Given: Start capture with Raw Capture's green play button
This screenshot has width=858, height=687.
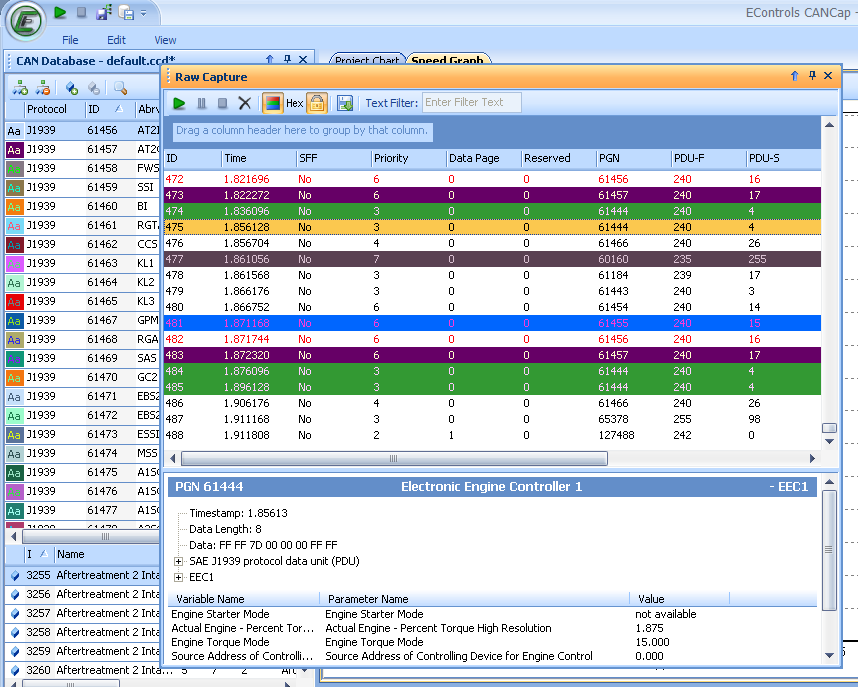Looking at the screenshot, I should [x=179, y=103].
